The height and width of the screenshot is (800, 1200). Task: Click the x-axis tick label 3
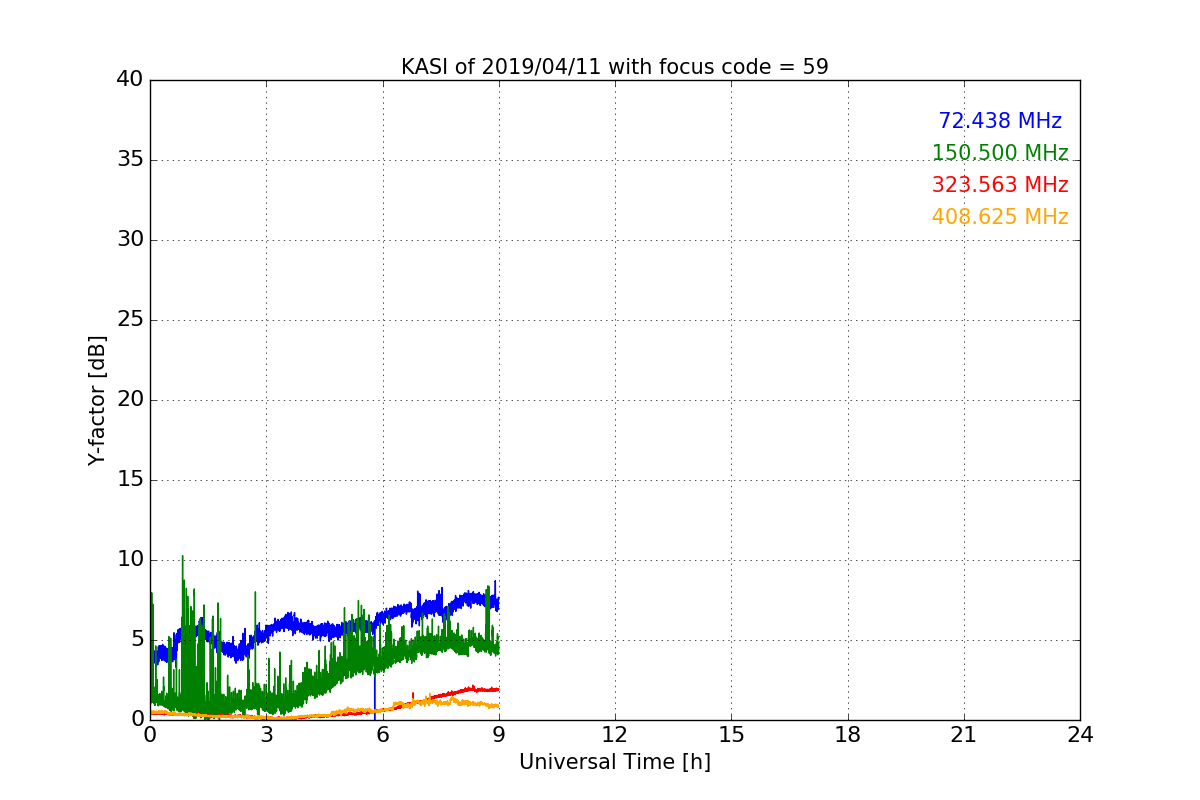(x=266, y=735)
